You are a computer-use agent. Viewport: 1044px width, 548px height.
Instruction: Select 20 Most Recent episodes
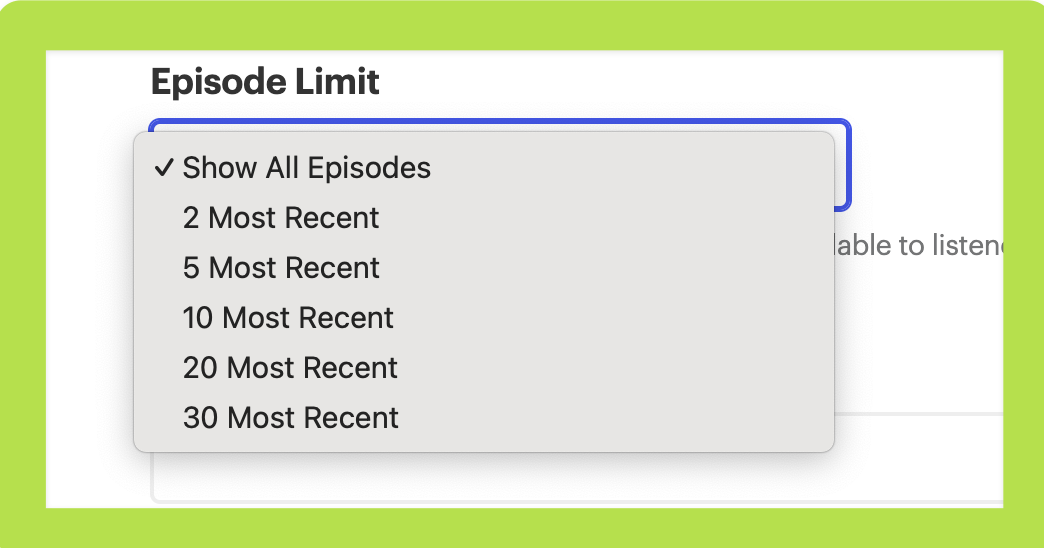290,368
